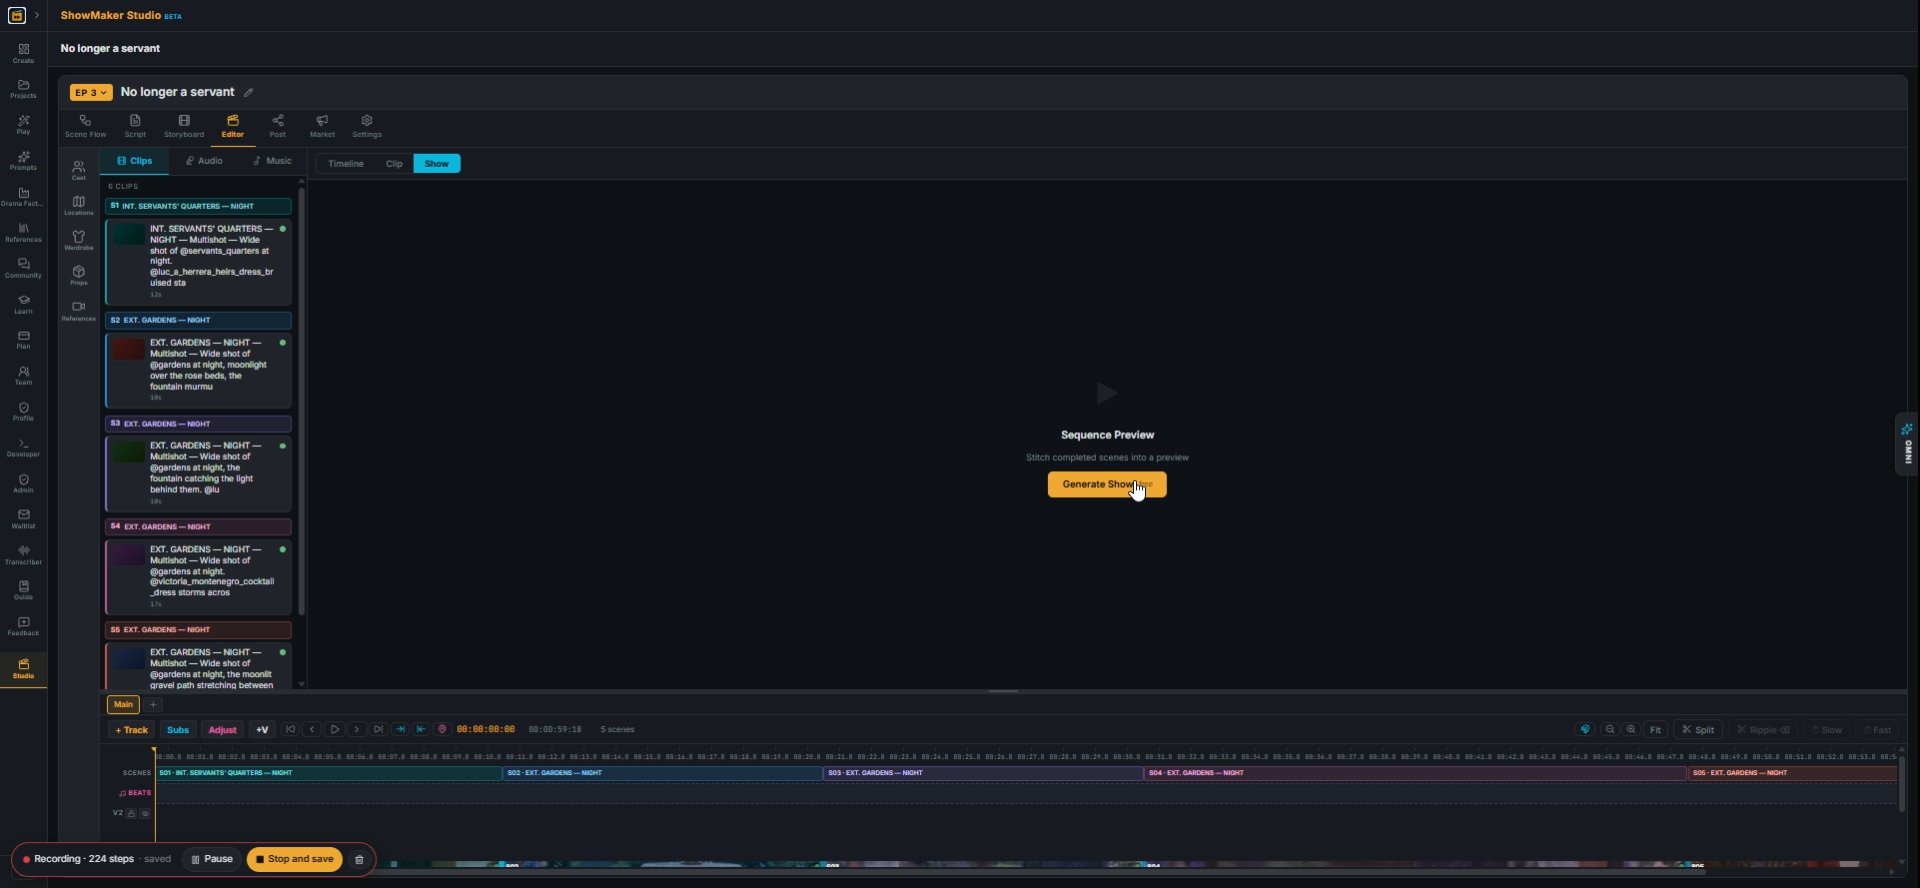1920x888 pixels.
Task: Switch to the Scene Flow tab
Action: (x=85, y=127)
